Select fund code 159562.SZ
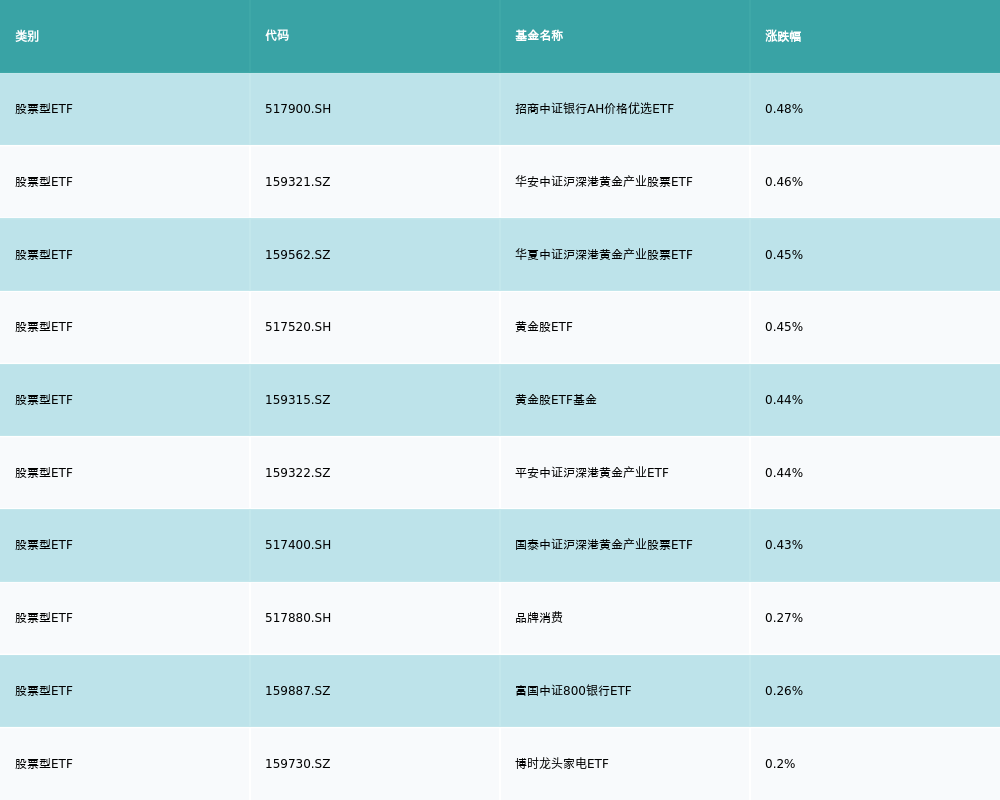1000x800 pixels. (298, 255)
